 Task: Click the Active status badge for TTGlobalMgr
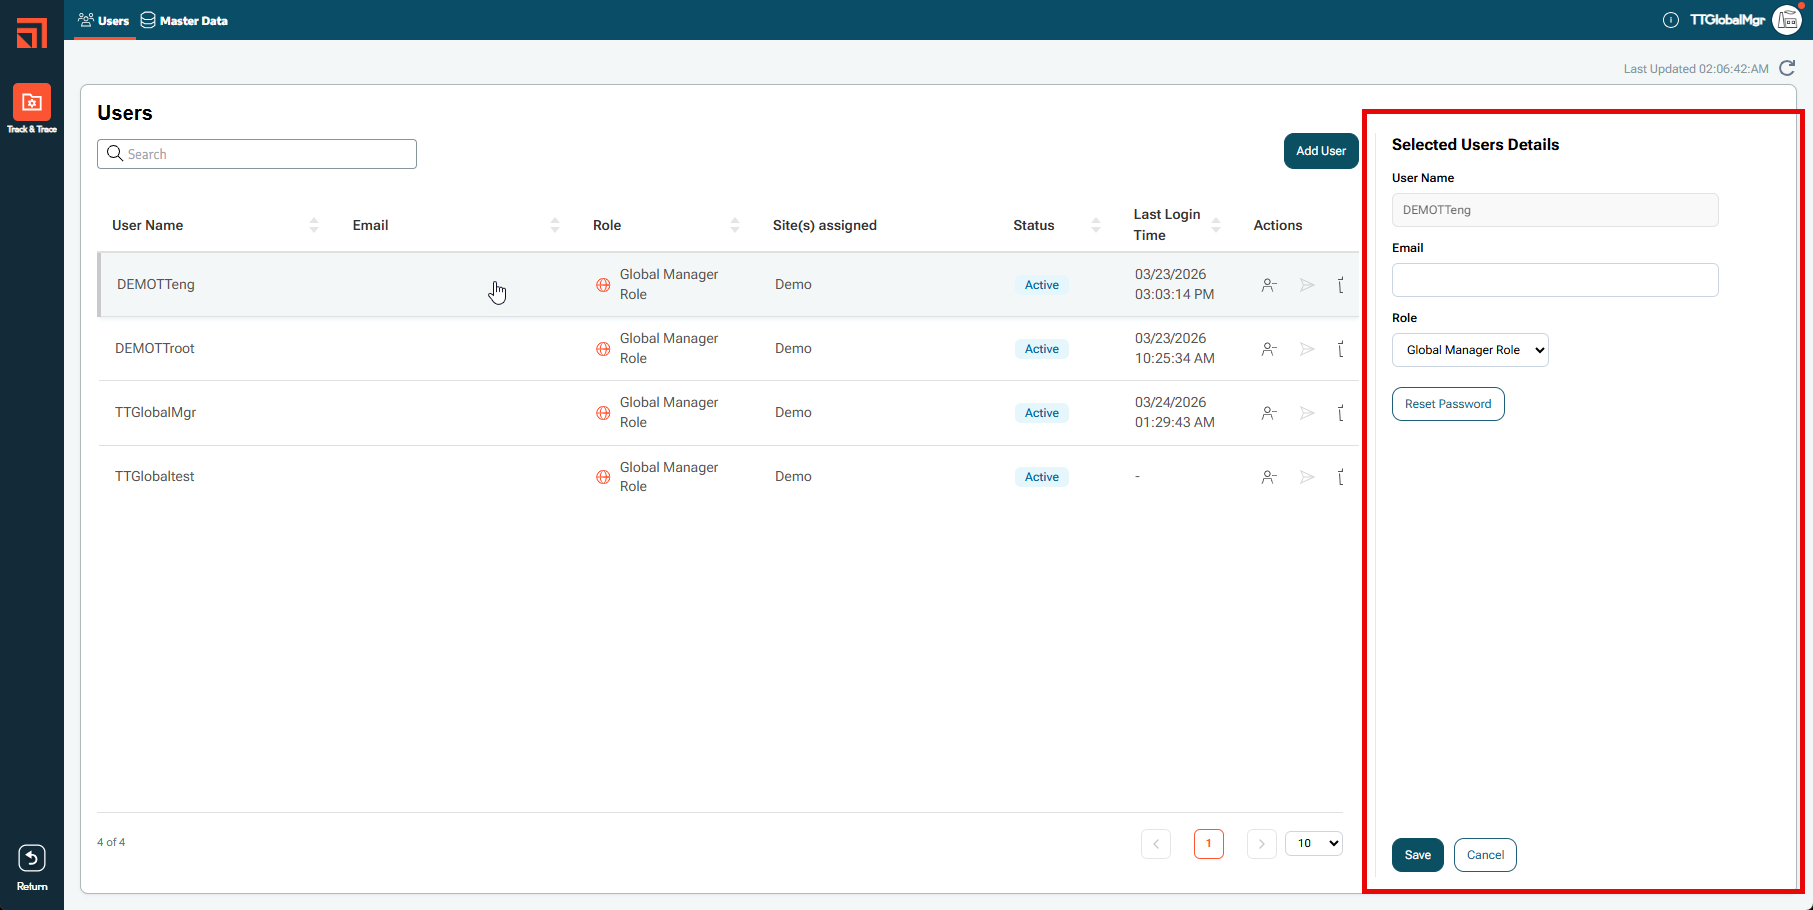tap(1042, 413)
